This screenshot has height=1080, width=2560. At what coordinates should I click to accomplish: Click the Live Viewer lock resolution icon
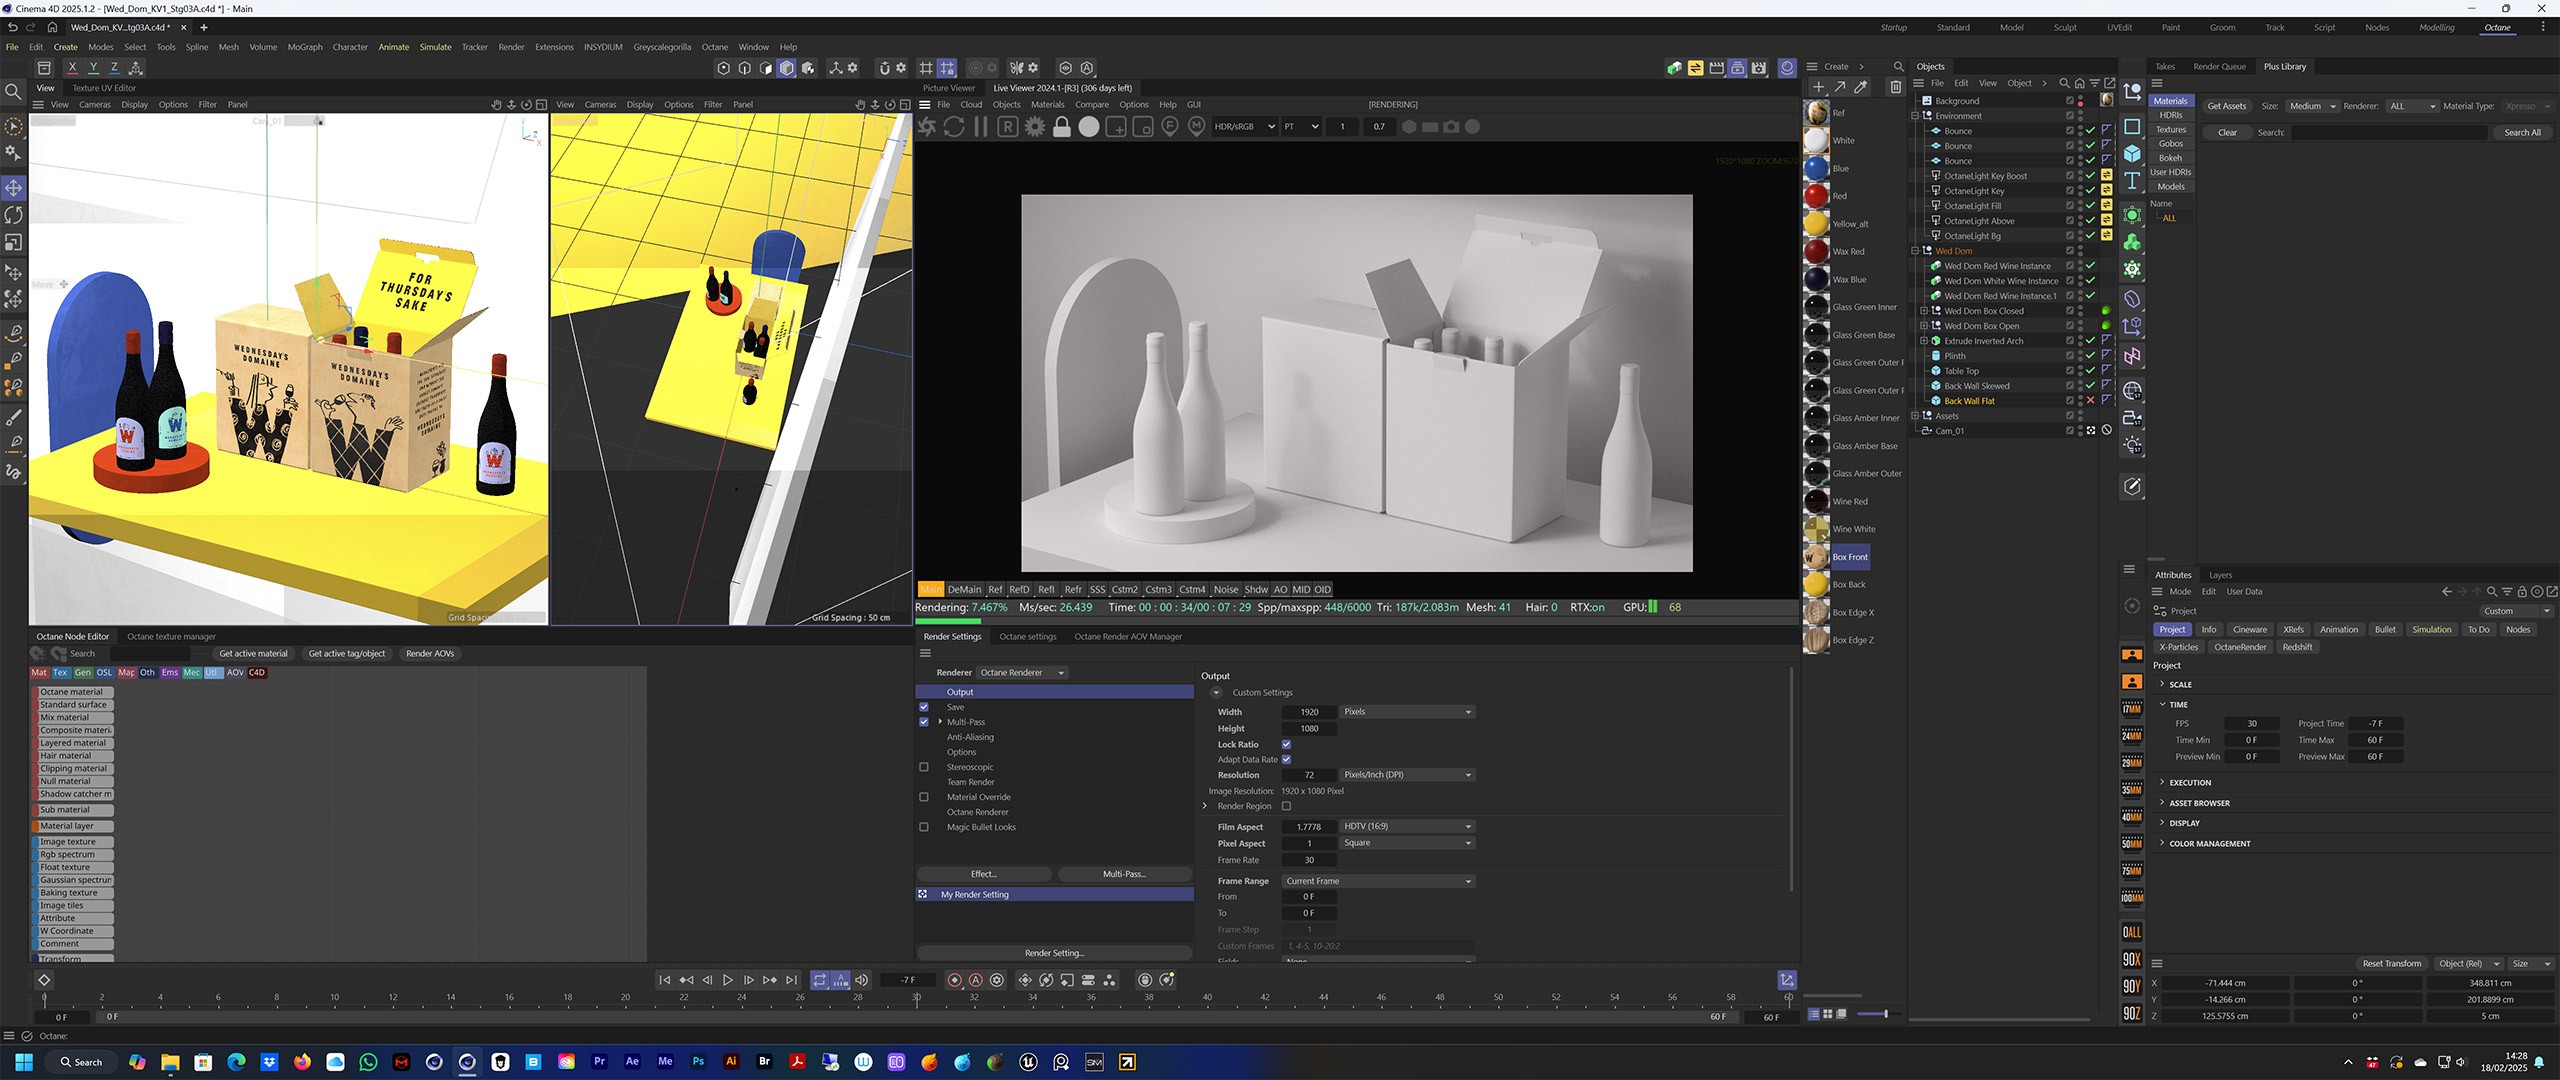[x=1062, y=127]
